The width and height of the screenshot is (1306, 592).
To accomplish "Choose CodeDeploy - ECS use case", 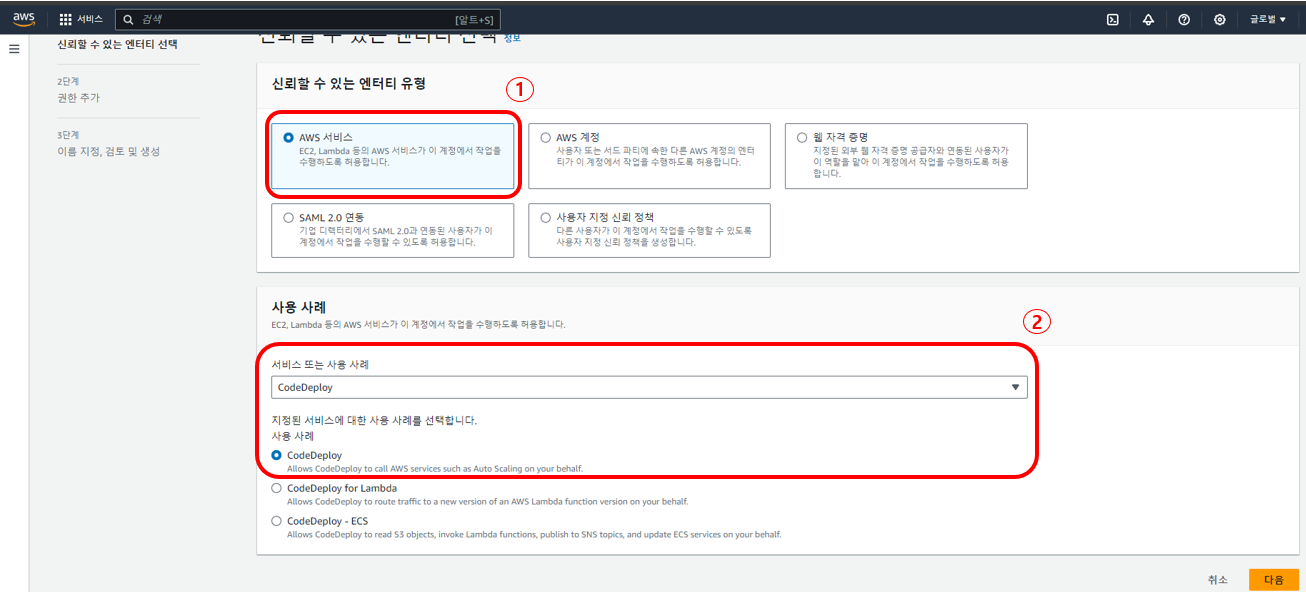I will pyautogui.click(x=277, y=521).
